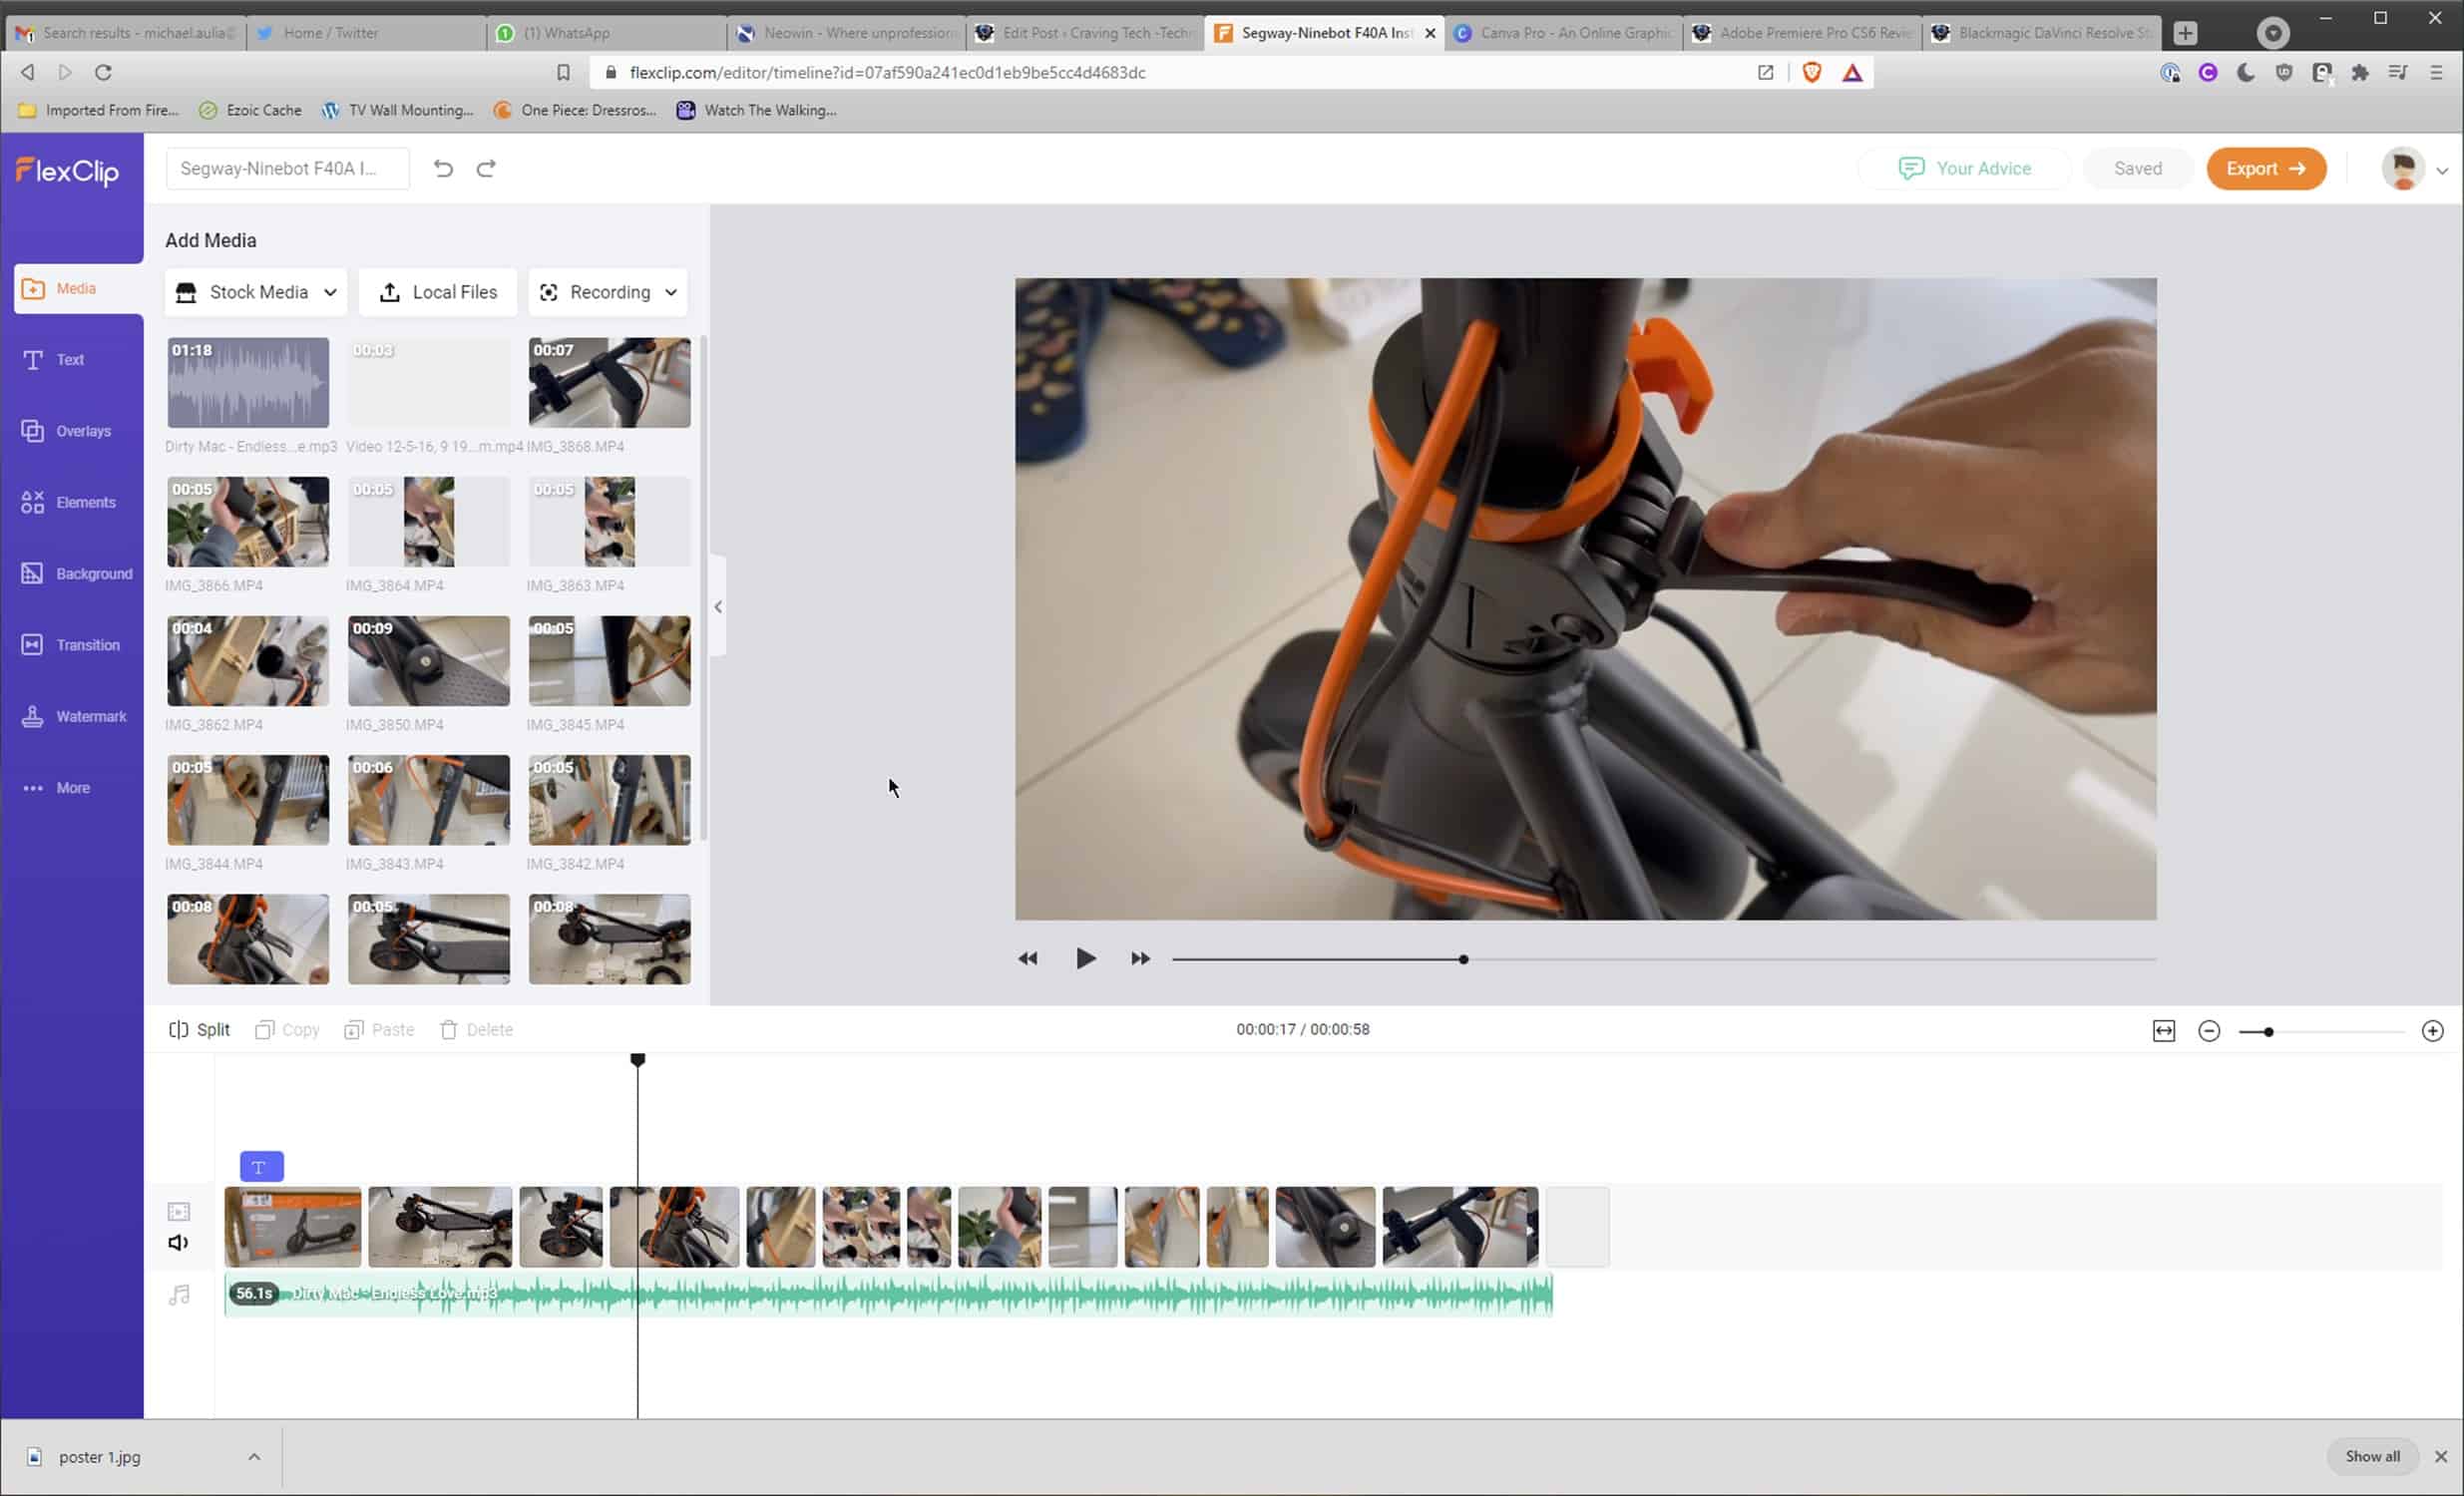Image resolution: width=2464 pixels, height=1496 pixels.
Task: Skip forward in the preview
Action: [x=1140, y=959]
